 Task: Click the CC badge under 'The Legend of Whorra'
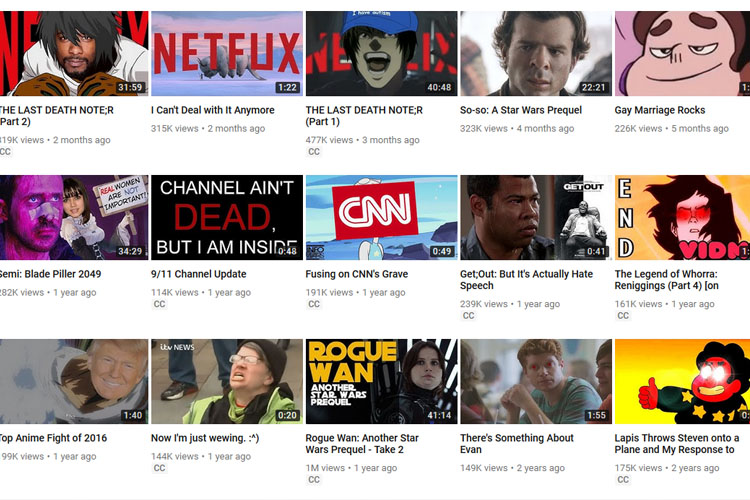pos(623,315)
